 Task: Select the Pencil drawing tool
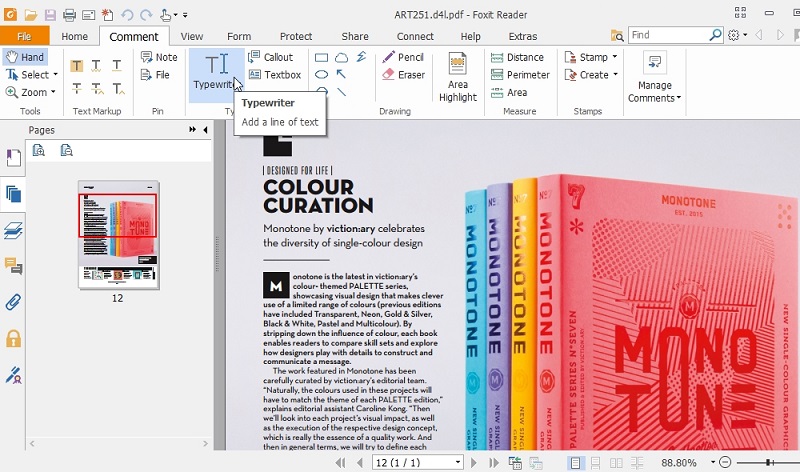[x=403, y=57]
